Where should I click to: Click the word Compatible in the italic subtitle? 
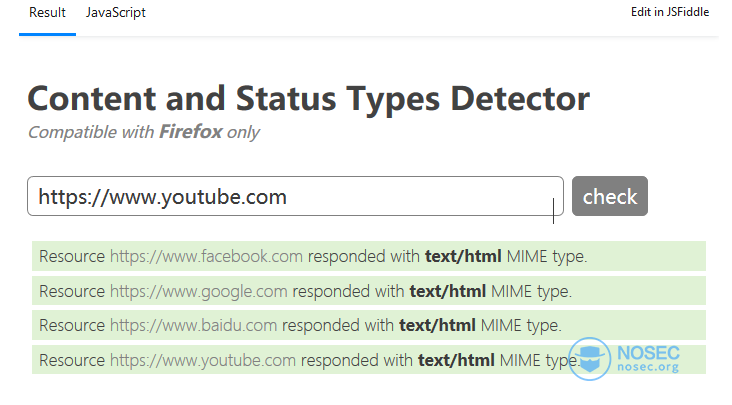coord(72,133)
